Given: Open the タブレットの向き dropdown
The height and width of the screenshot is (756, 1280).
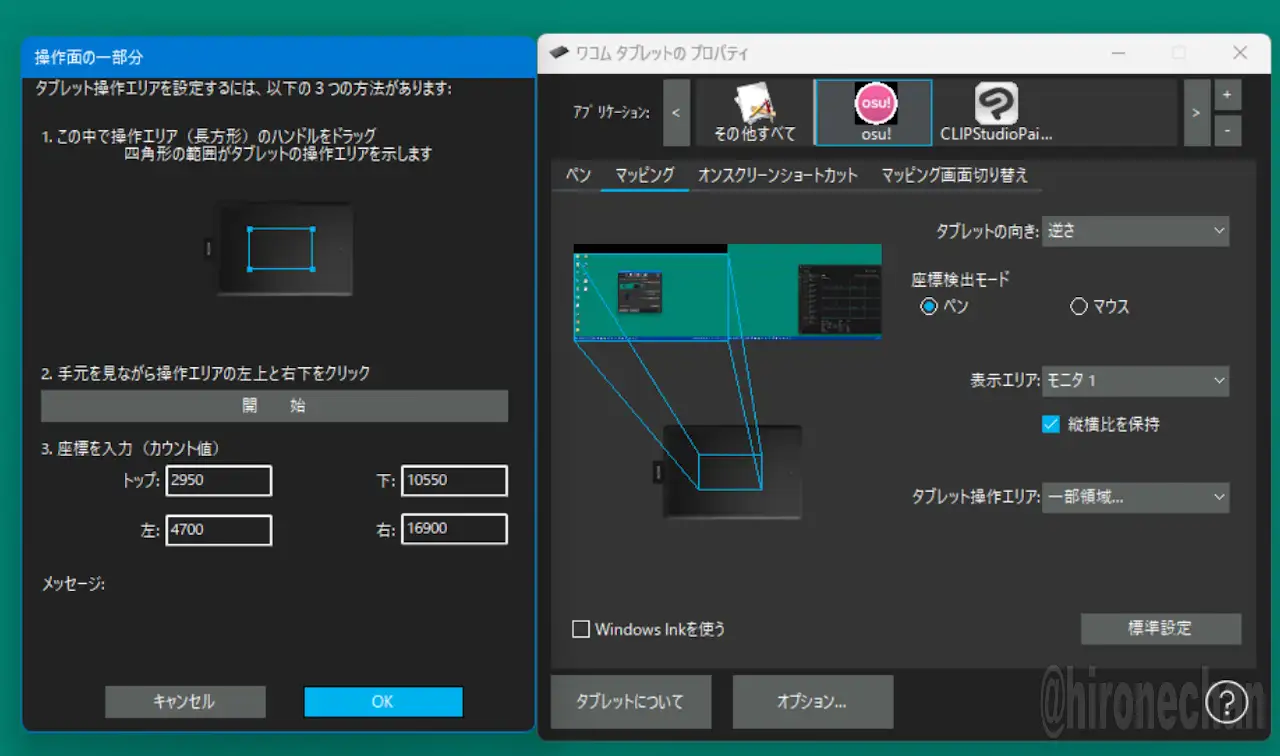Looking at the screenshot, I should pyautogui.click(x=1135, y=231).
